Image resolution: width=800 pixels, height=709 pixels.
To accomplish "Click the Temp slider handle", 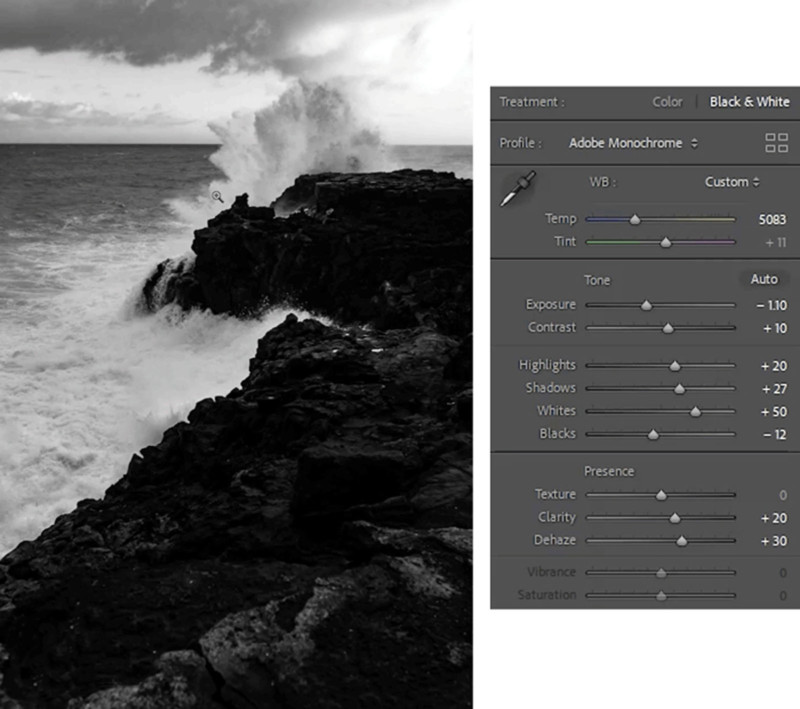I will click(635, 219).
